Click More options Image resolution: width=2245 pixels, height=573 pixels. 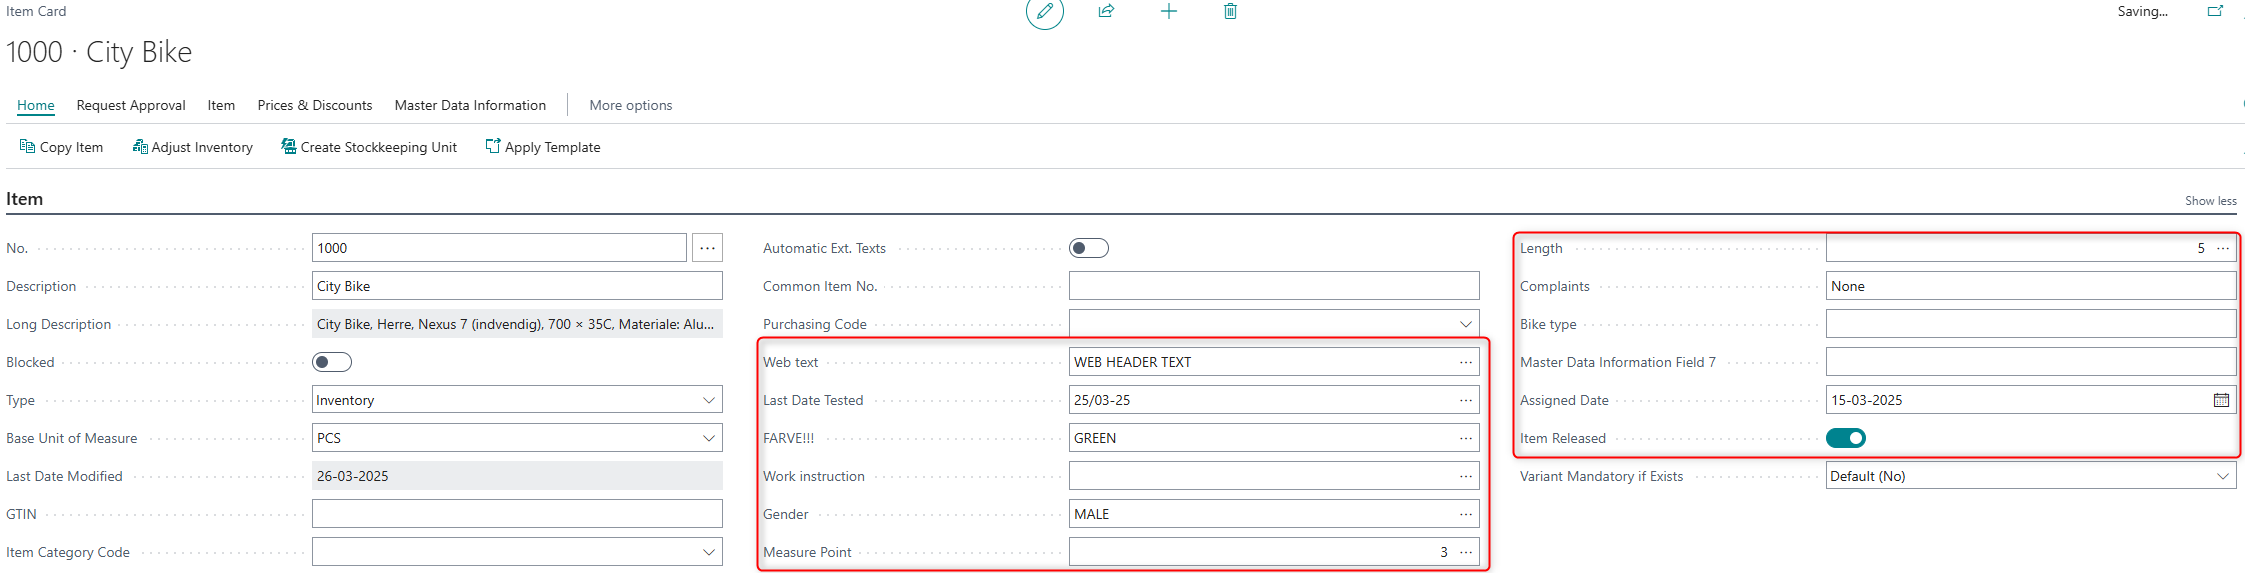(630, 105)
